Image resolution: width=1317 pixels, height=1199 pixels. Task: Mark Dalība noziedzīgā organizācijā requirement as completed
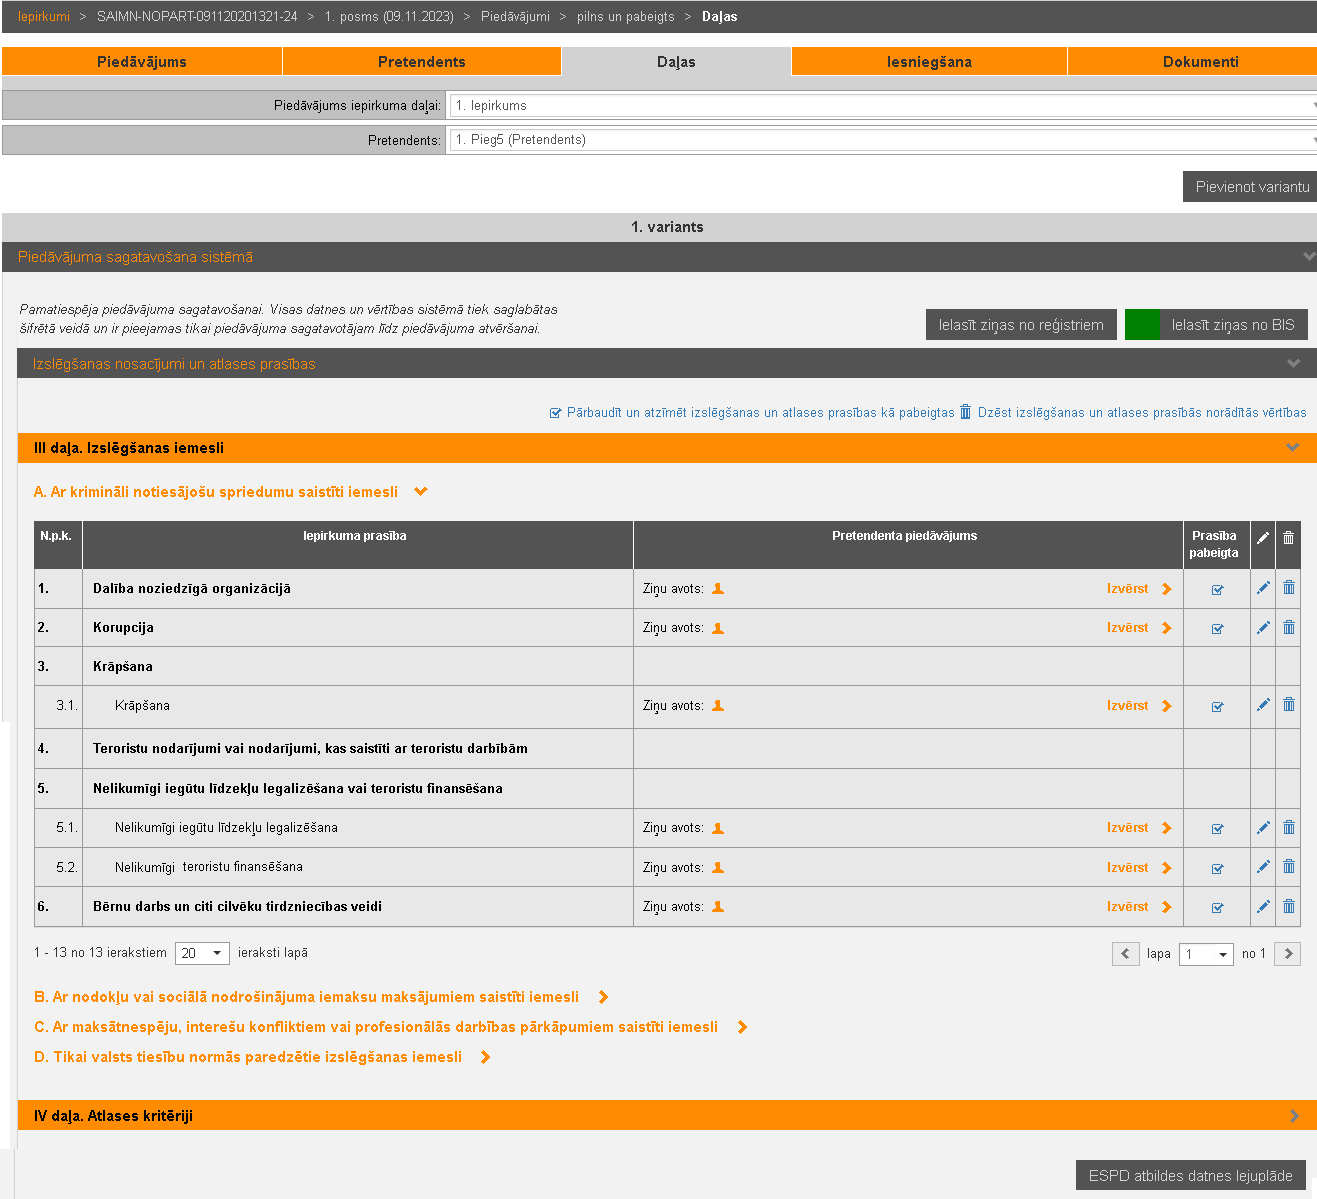pos(1217,589)
